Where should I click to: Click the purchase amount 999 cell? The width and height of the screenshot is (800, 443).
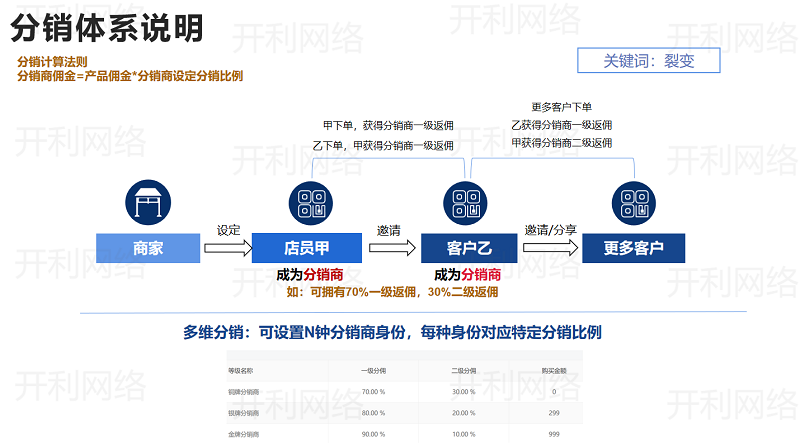(554, 434)
